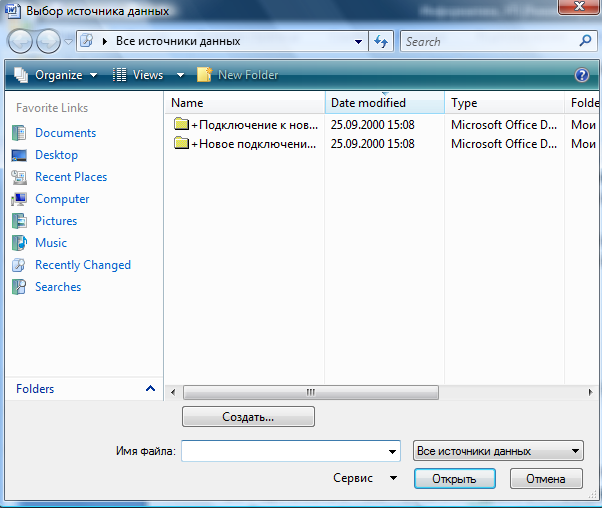Sort by the Name column header
The image size is (602, 508).
245,103
